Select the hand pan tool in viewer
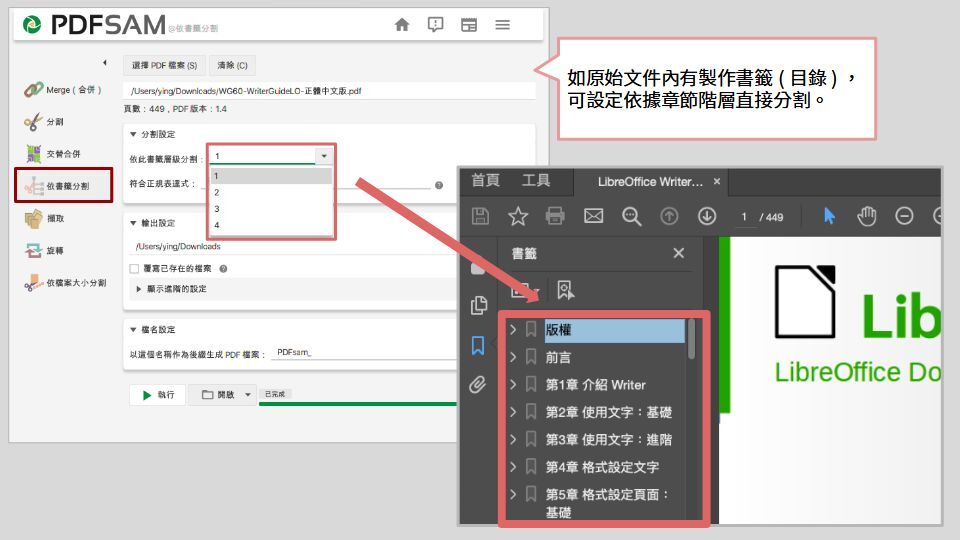This screenshot has height=540, width=960. point(867,216)
